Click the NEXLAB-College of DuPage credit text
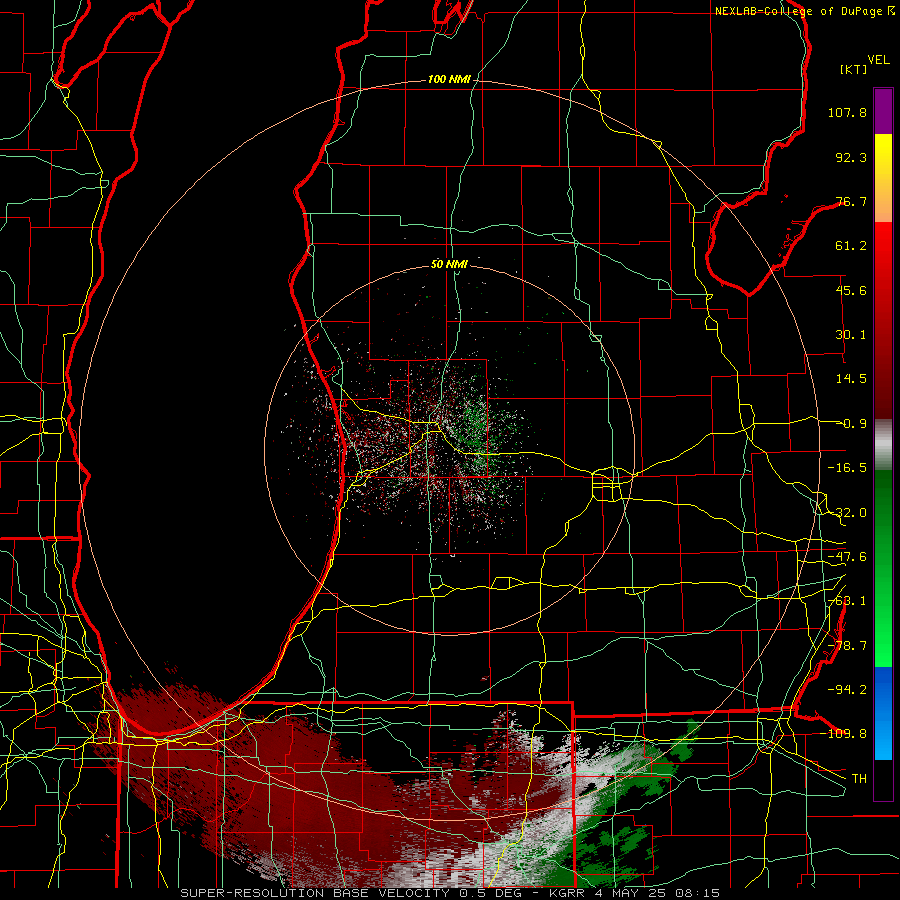 [798, 11]
